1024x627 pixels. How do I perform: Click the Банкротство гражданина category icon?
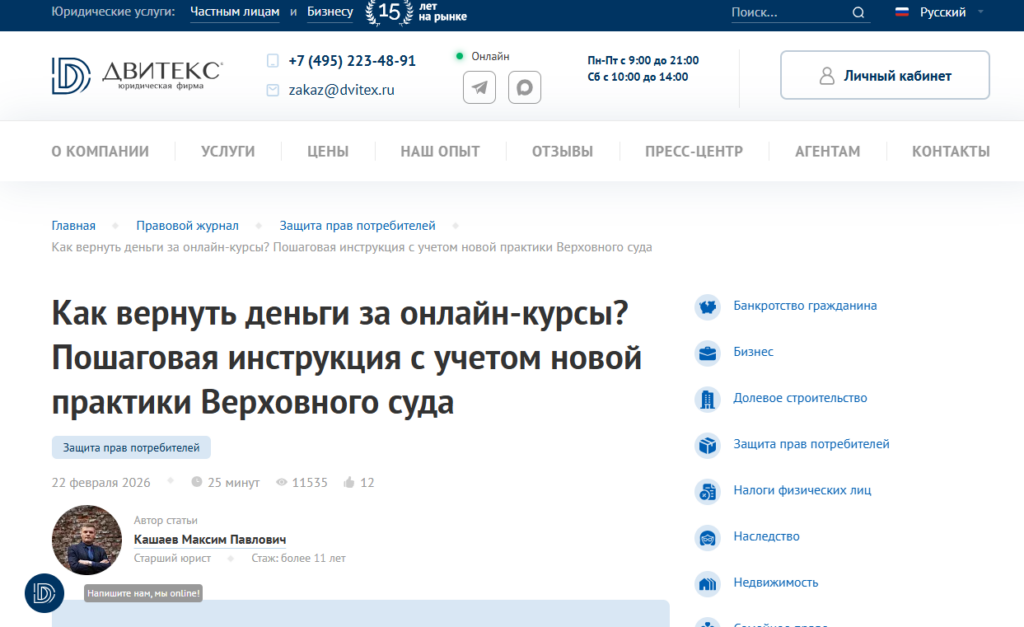point(708,306)
